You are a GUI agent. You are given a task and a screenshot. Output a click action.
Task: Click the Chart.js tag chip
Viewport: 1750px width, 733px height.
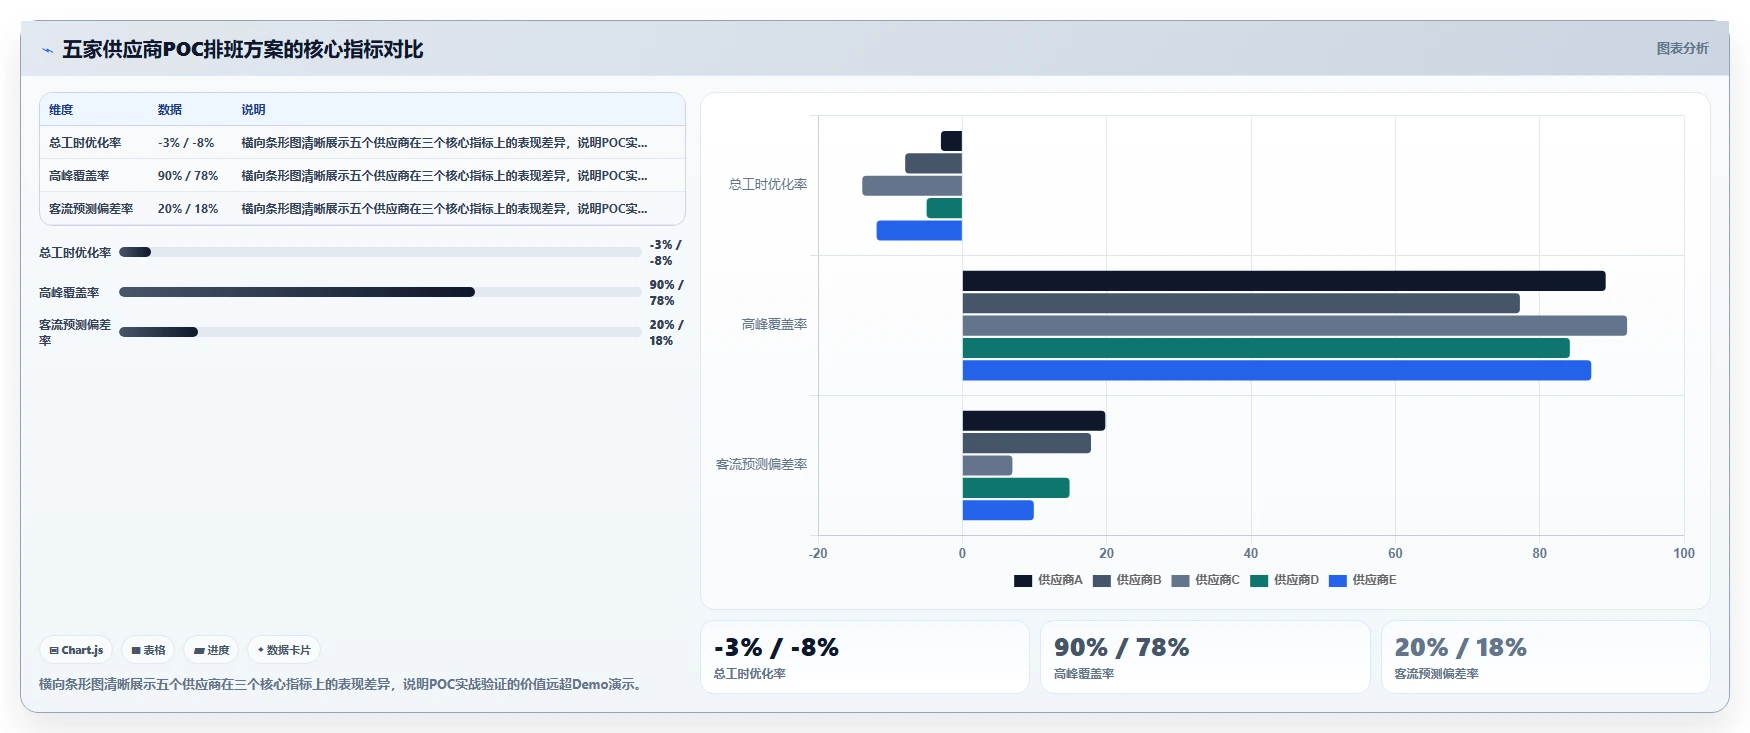coord(76,650)
